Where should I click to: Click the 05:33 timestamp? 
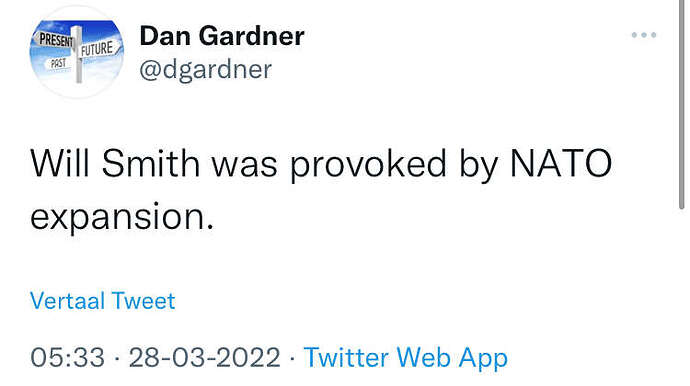click(x=68, y=357)
